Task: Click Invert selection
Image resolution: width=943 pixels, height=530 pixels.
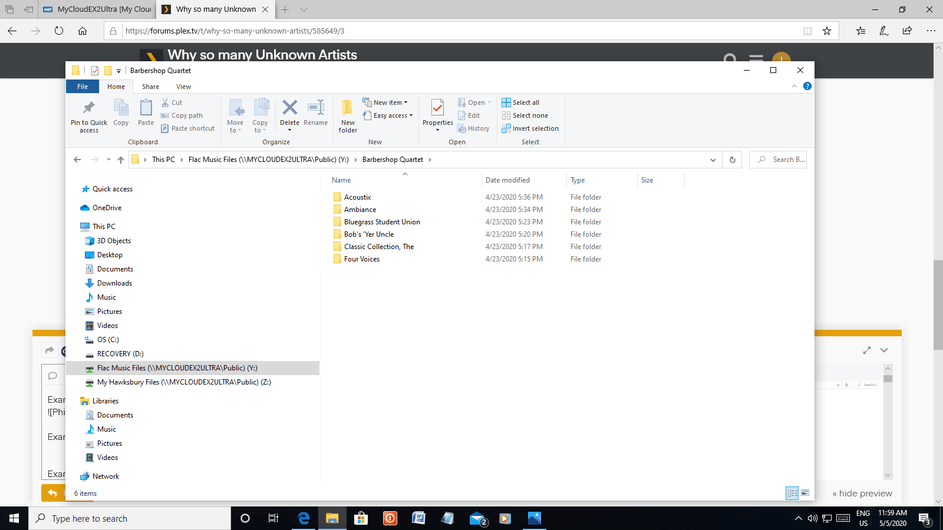Action: [530, 128]
